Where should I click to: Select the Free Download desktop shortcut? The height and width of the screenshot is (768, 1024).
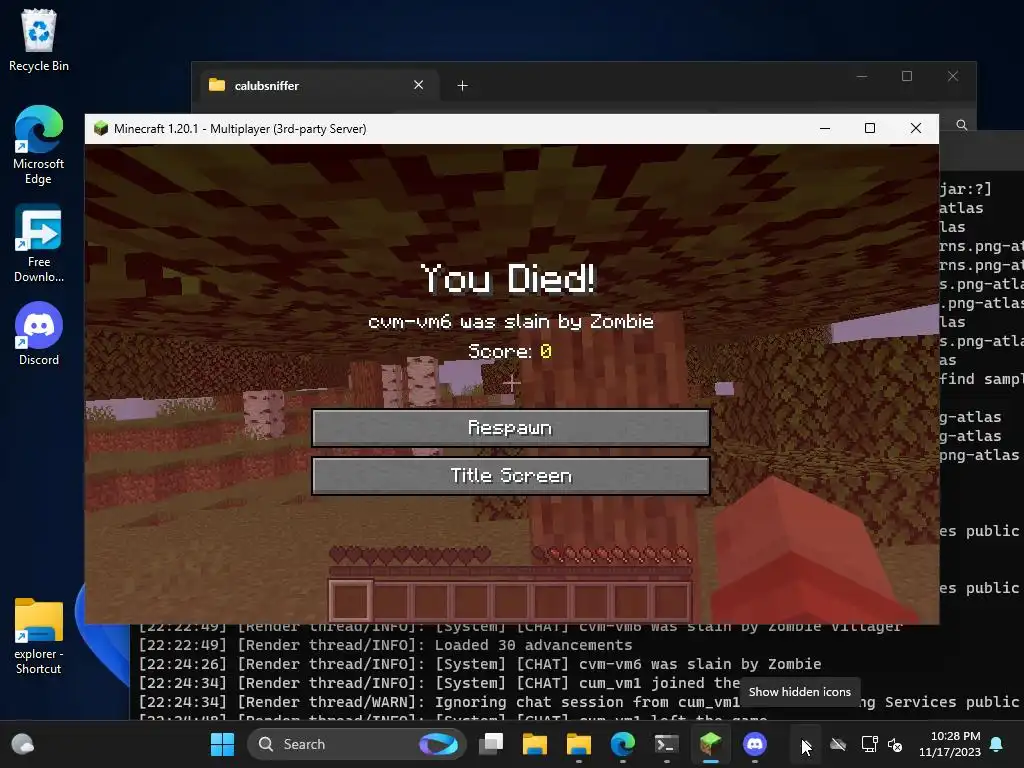click(x=39, y=244)
